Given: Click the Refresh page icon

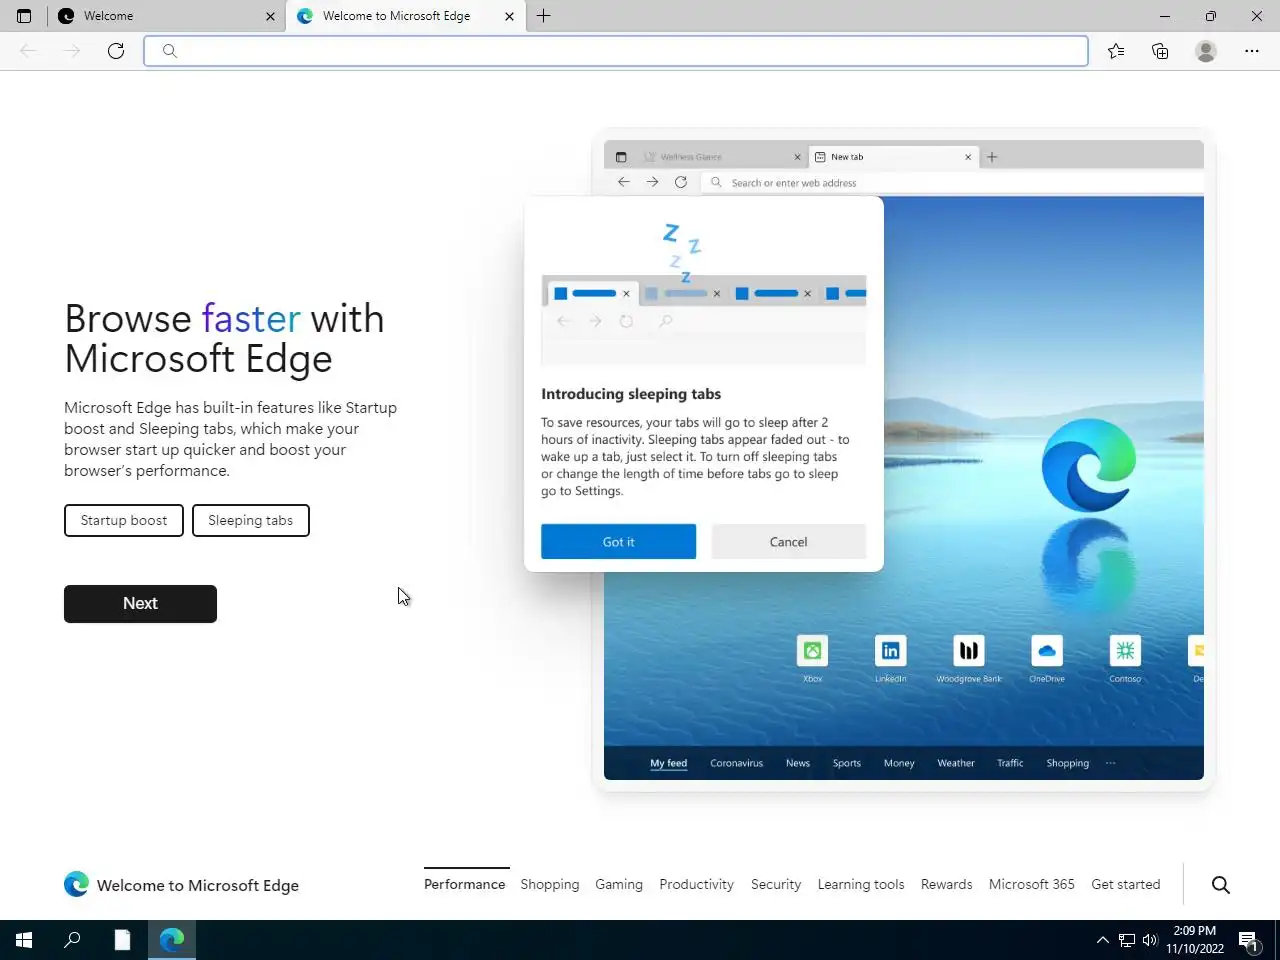Looking at the screenshot, I should 116,51.
